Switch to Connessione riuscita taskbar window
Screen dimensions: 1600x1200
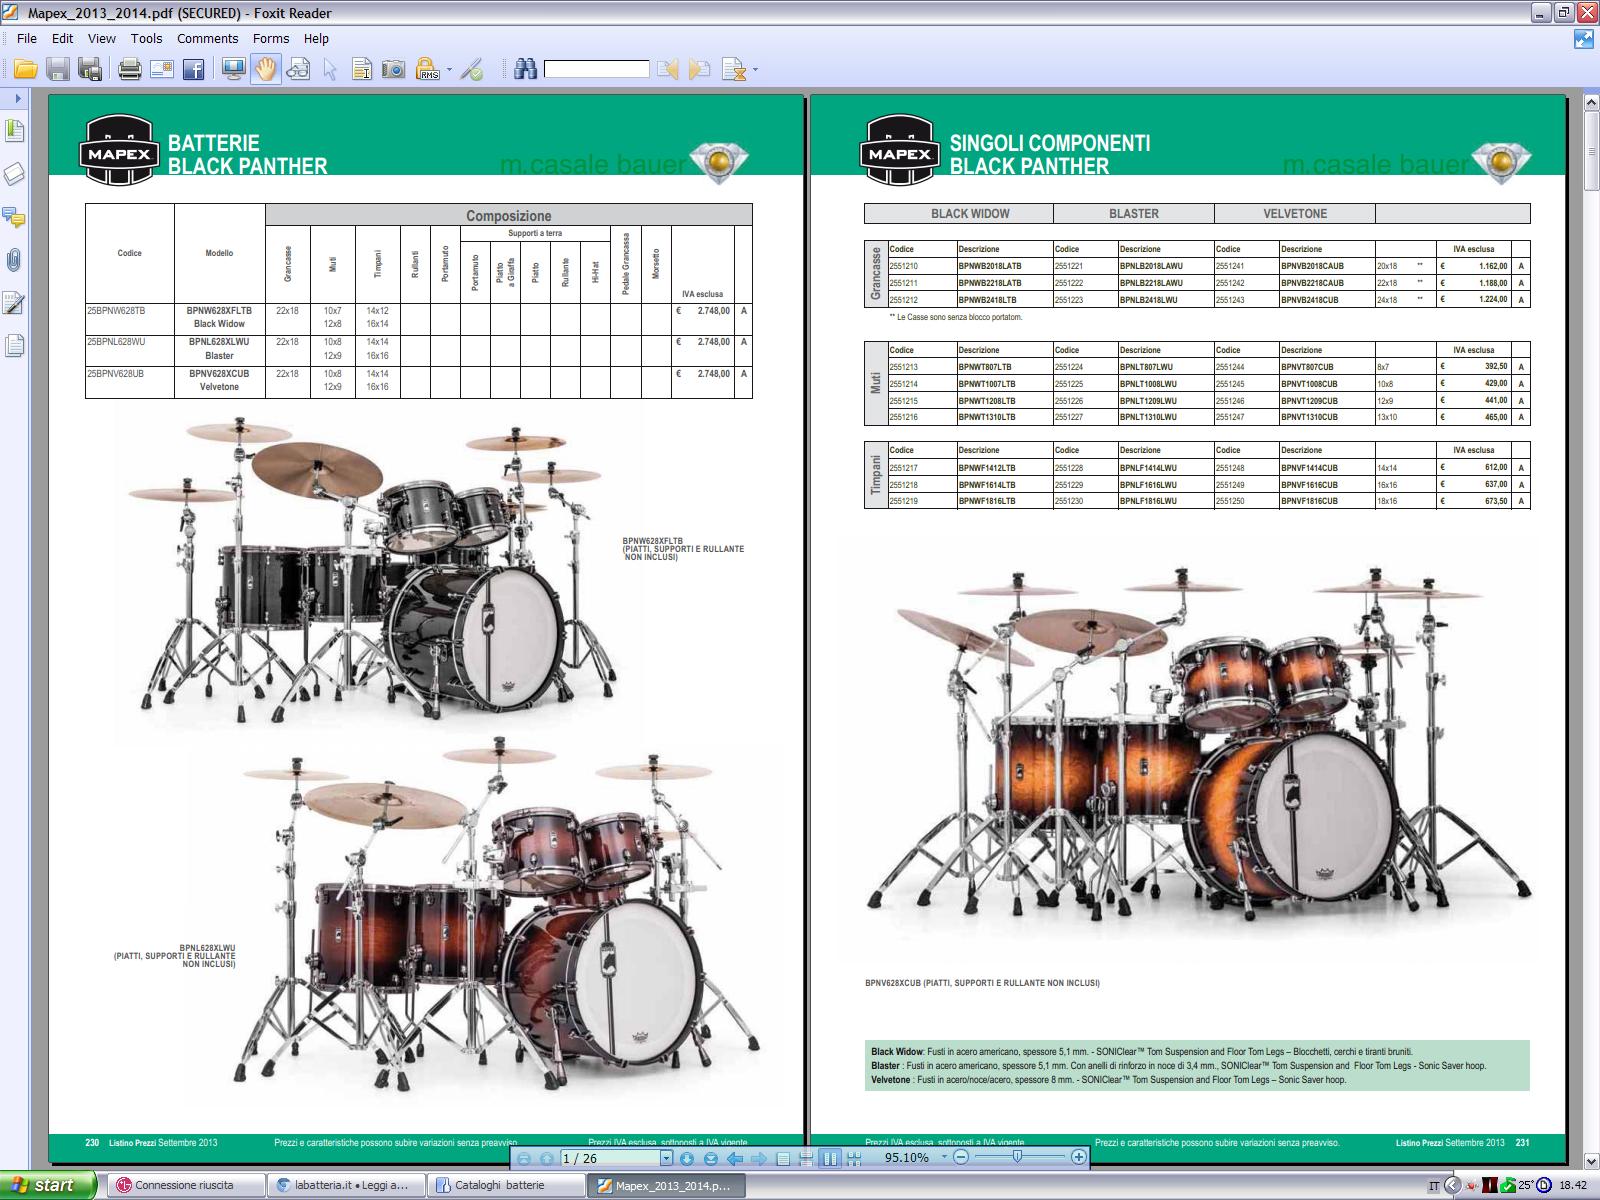pyautogui.click(x=186, y=1185)
